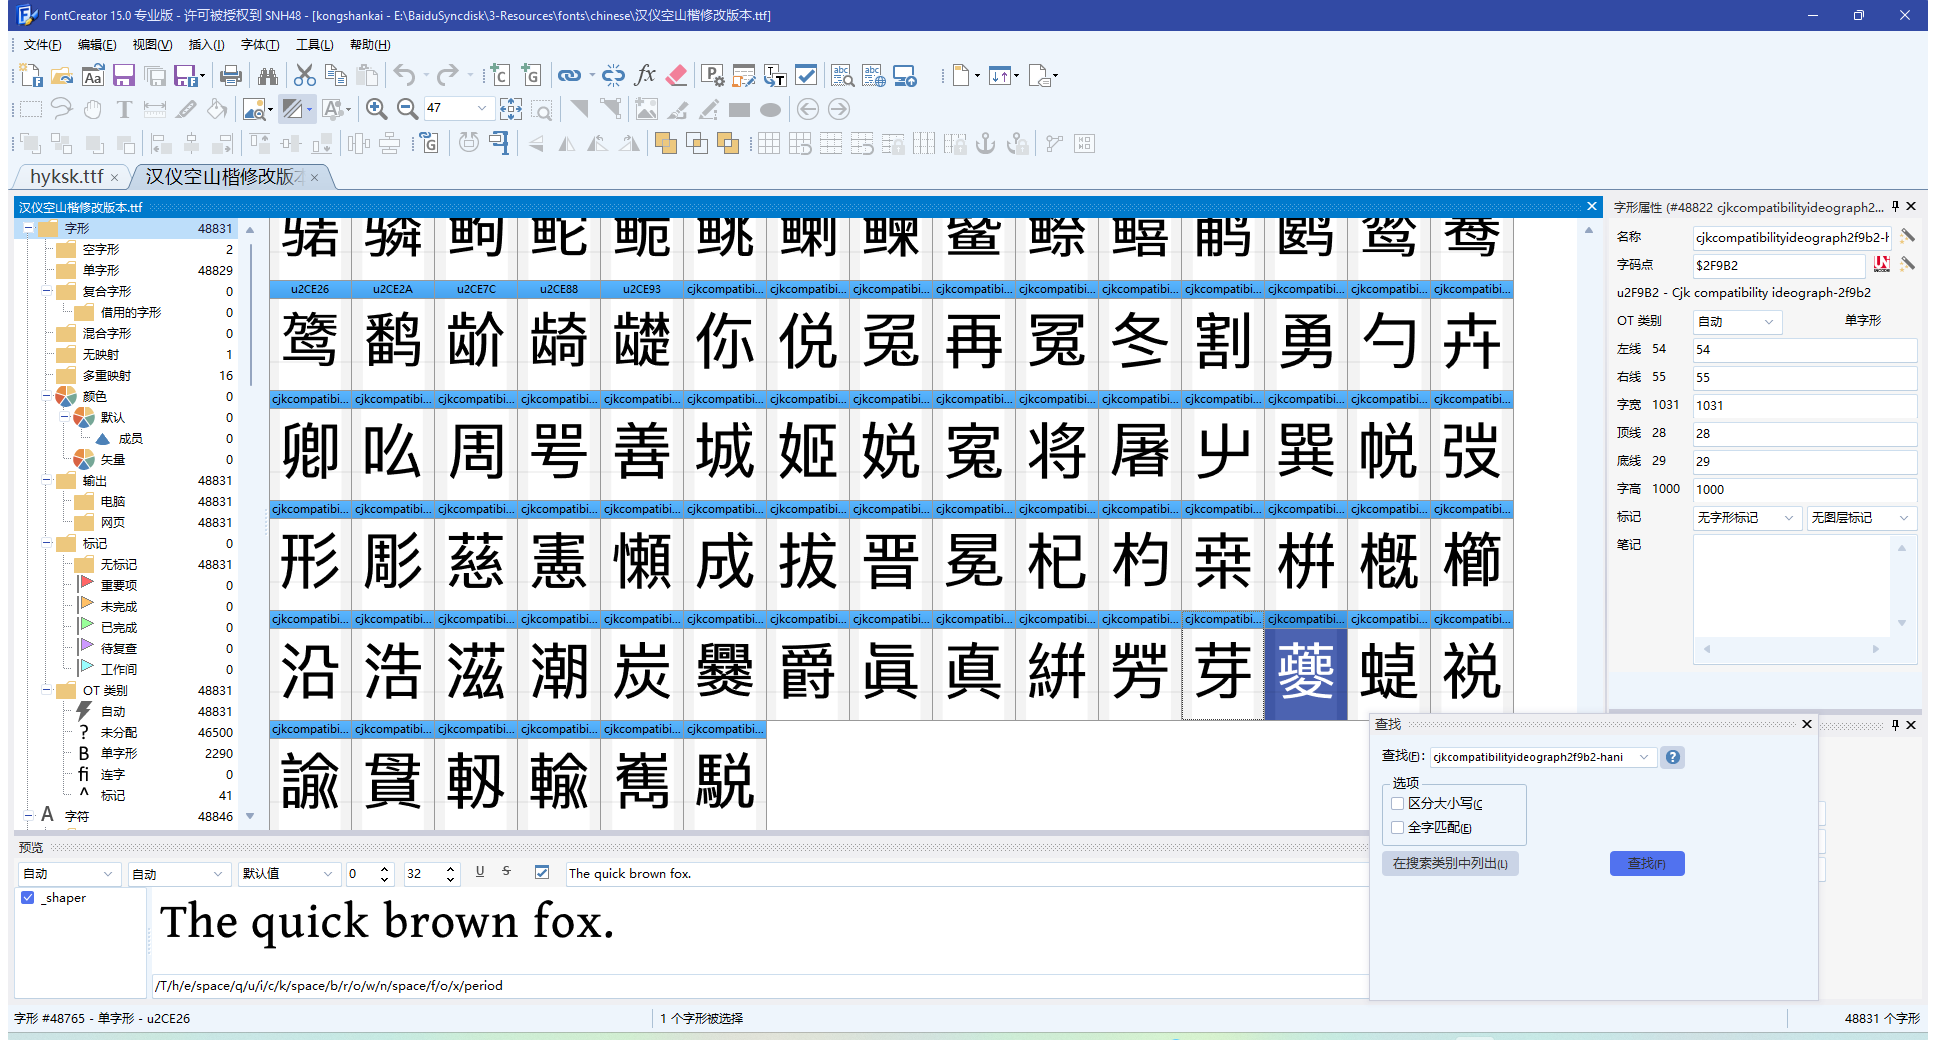Click the Print icon in toolbar

[231, 76]
